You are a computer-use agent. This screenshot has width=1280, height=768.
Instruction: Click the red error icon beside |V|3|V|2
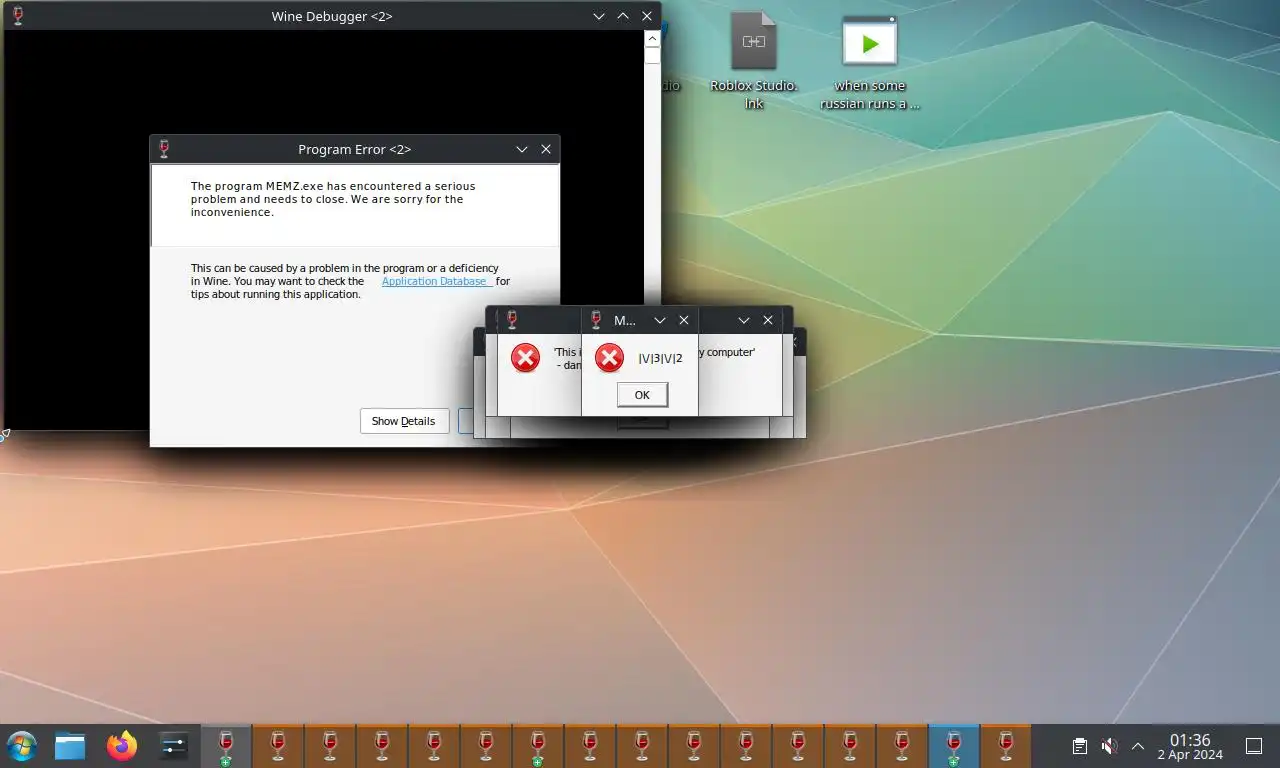click(609, 357)
